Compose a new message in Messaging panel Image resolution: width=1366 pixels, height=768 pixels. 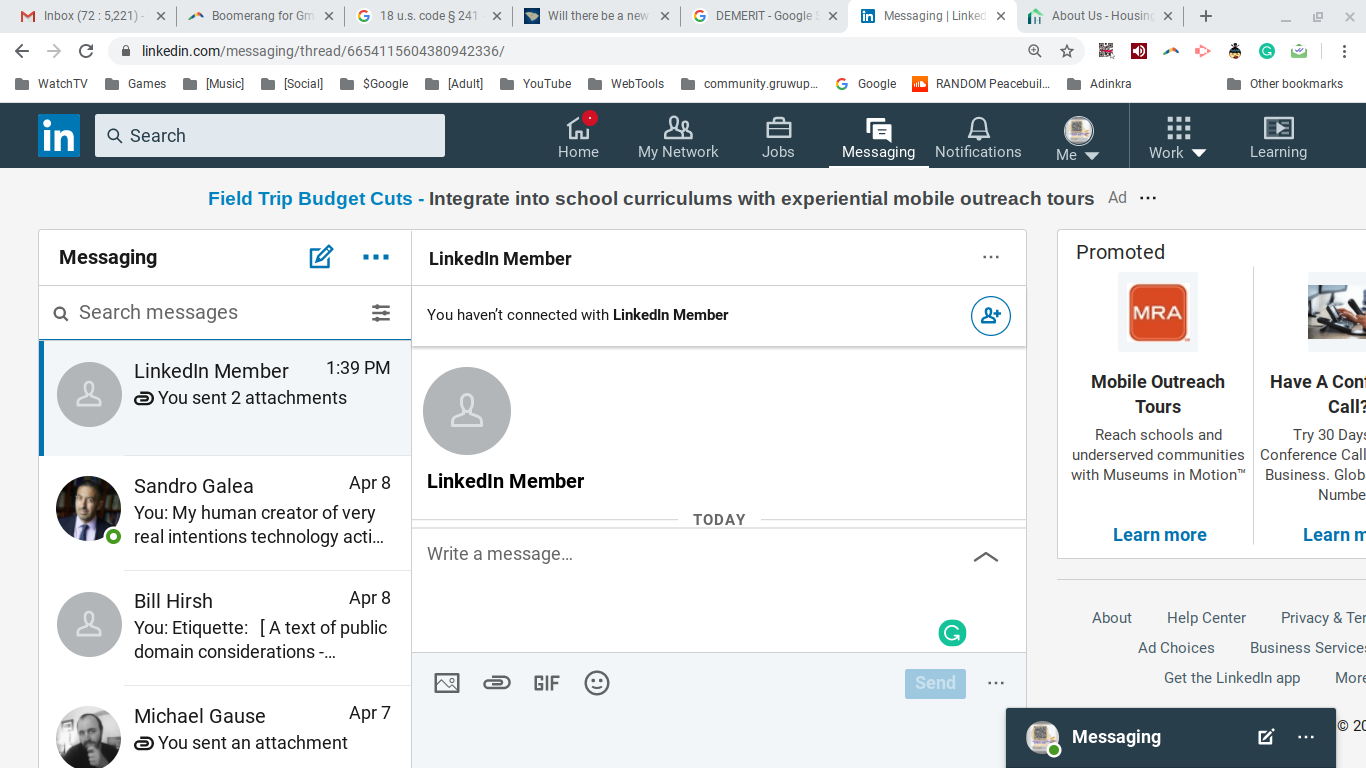[x=321, y=257]
